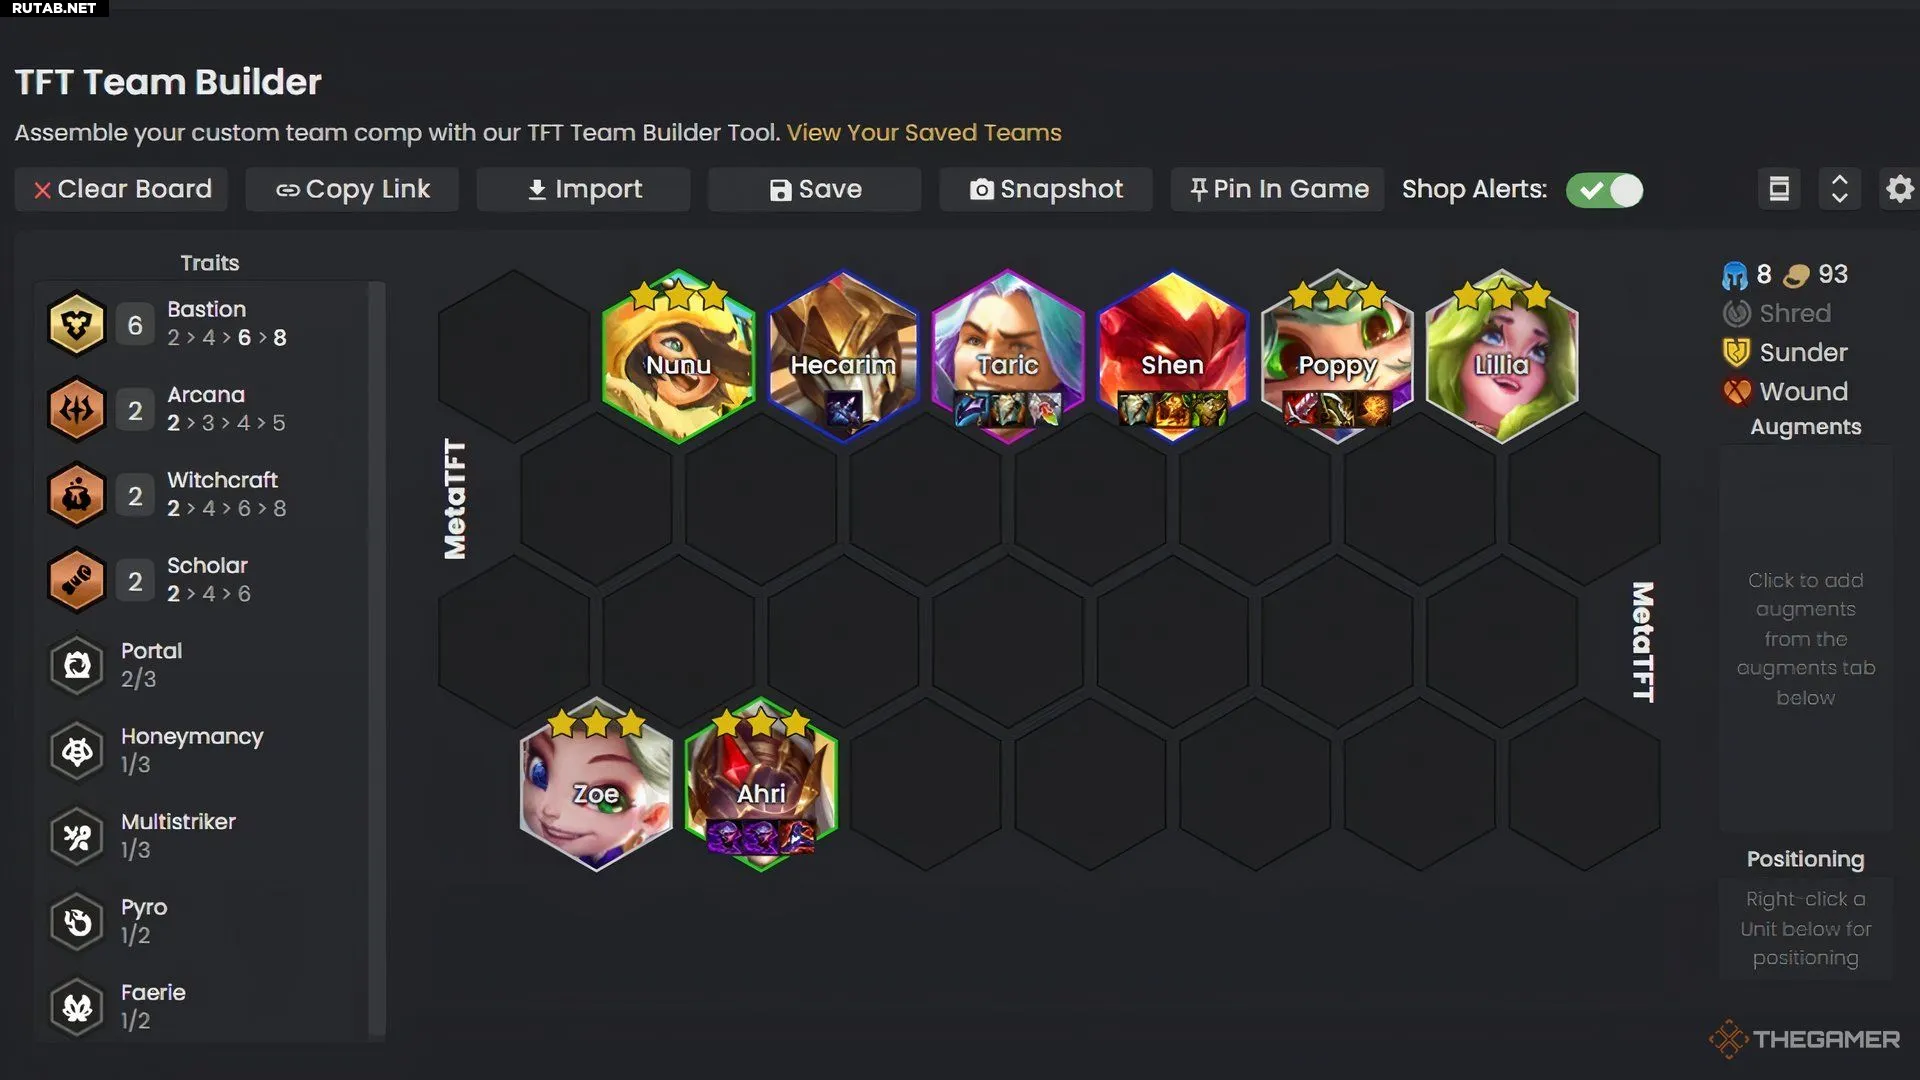The width and height of the screenshot is (1920, 1080).
Task: Click the Witchcraft trait icon
Action: (x=77, y=495)
